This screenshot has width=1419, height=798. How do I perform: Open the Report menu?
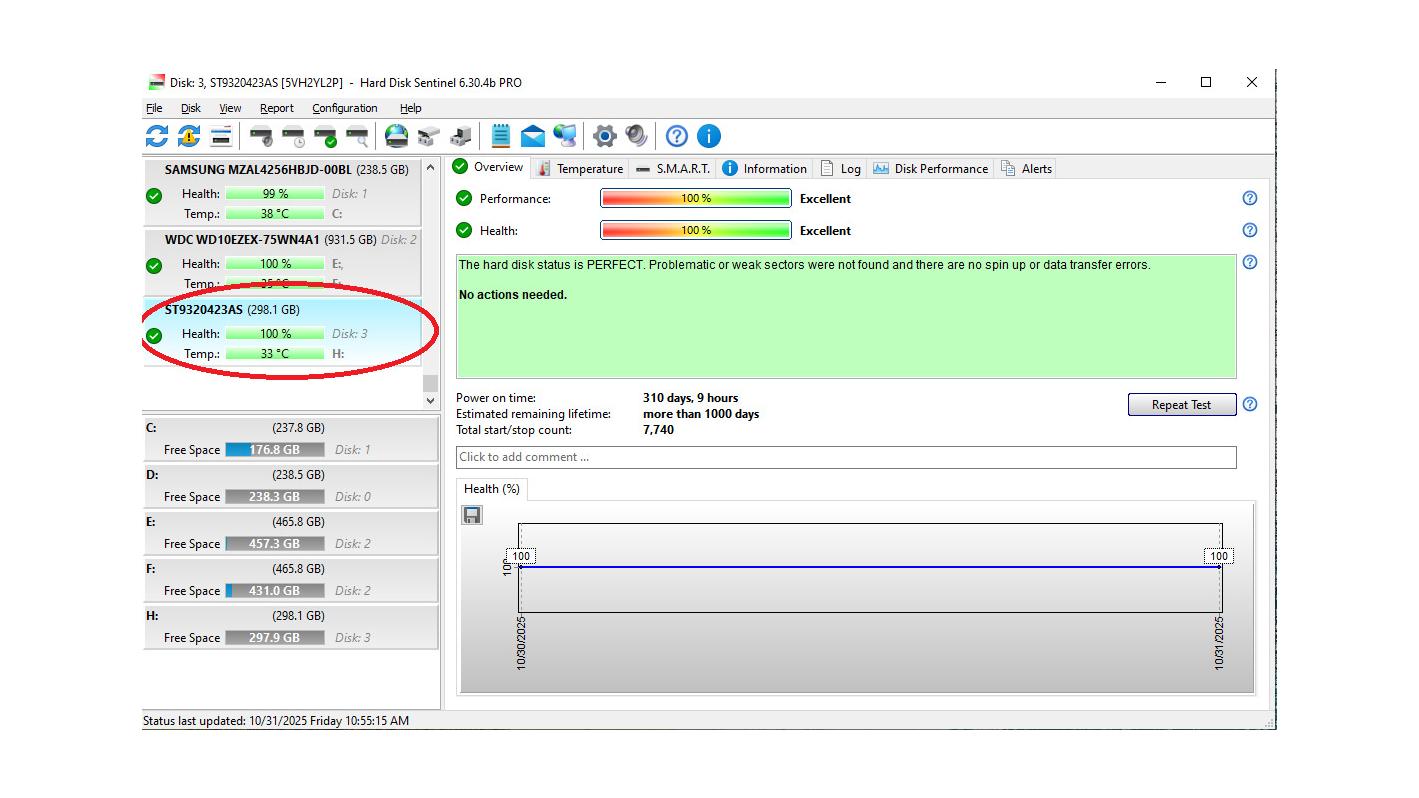pos(277,108)
